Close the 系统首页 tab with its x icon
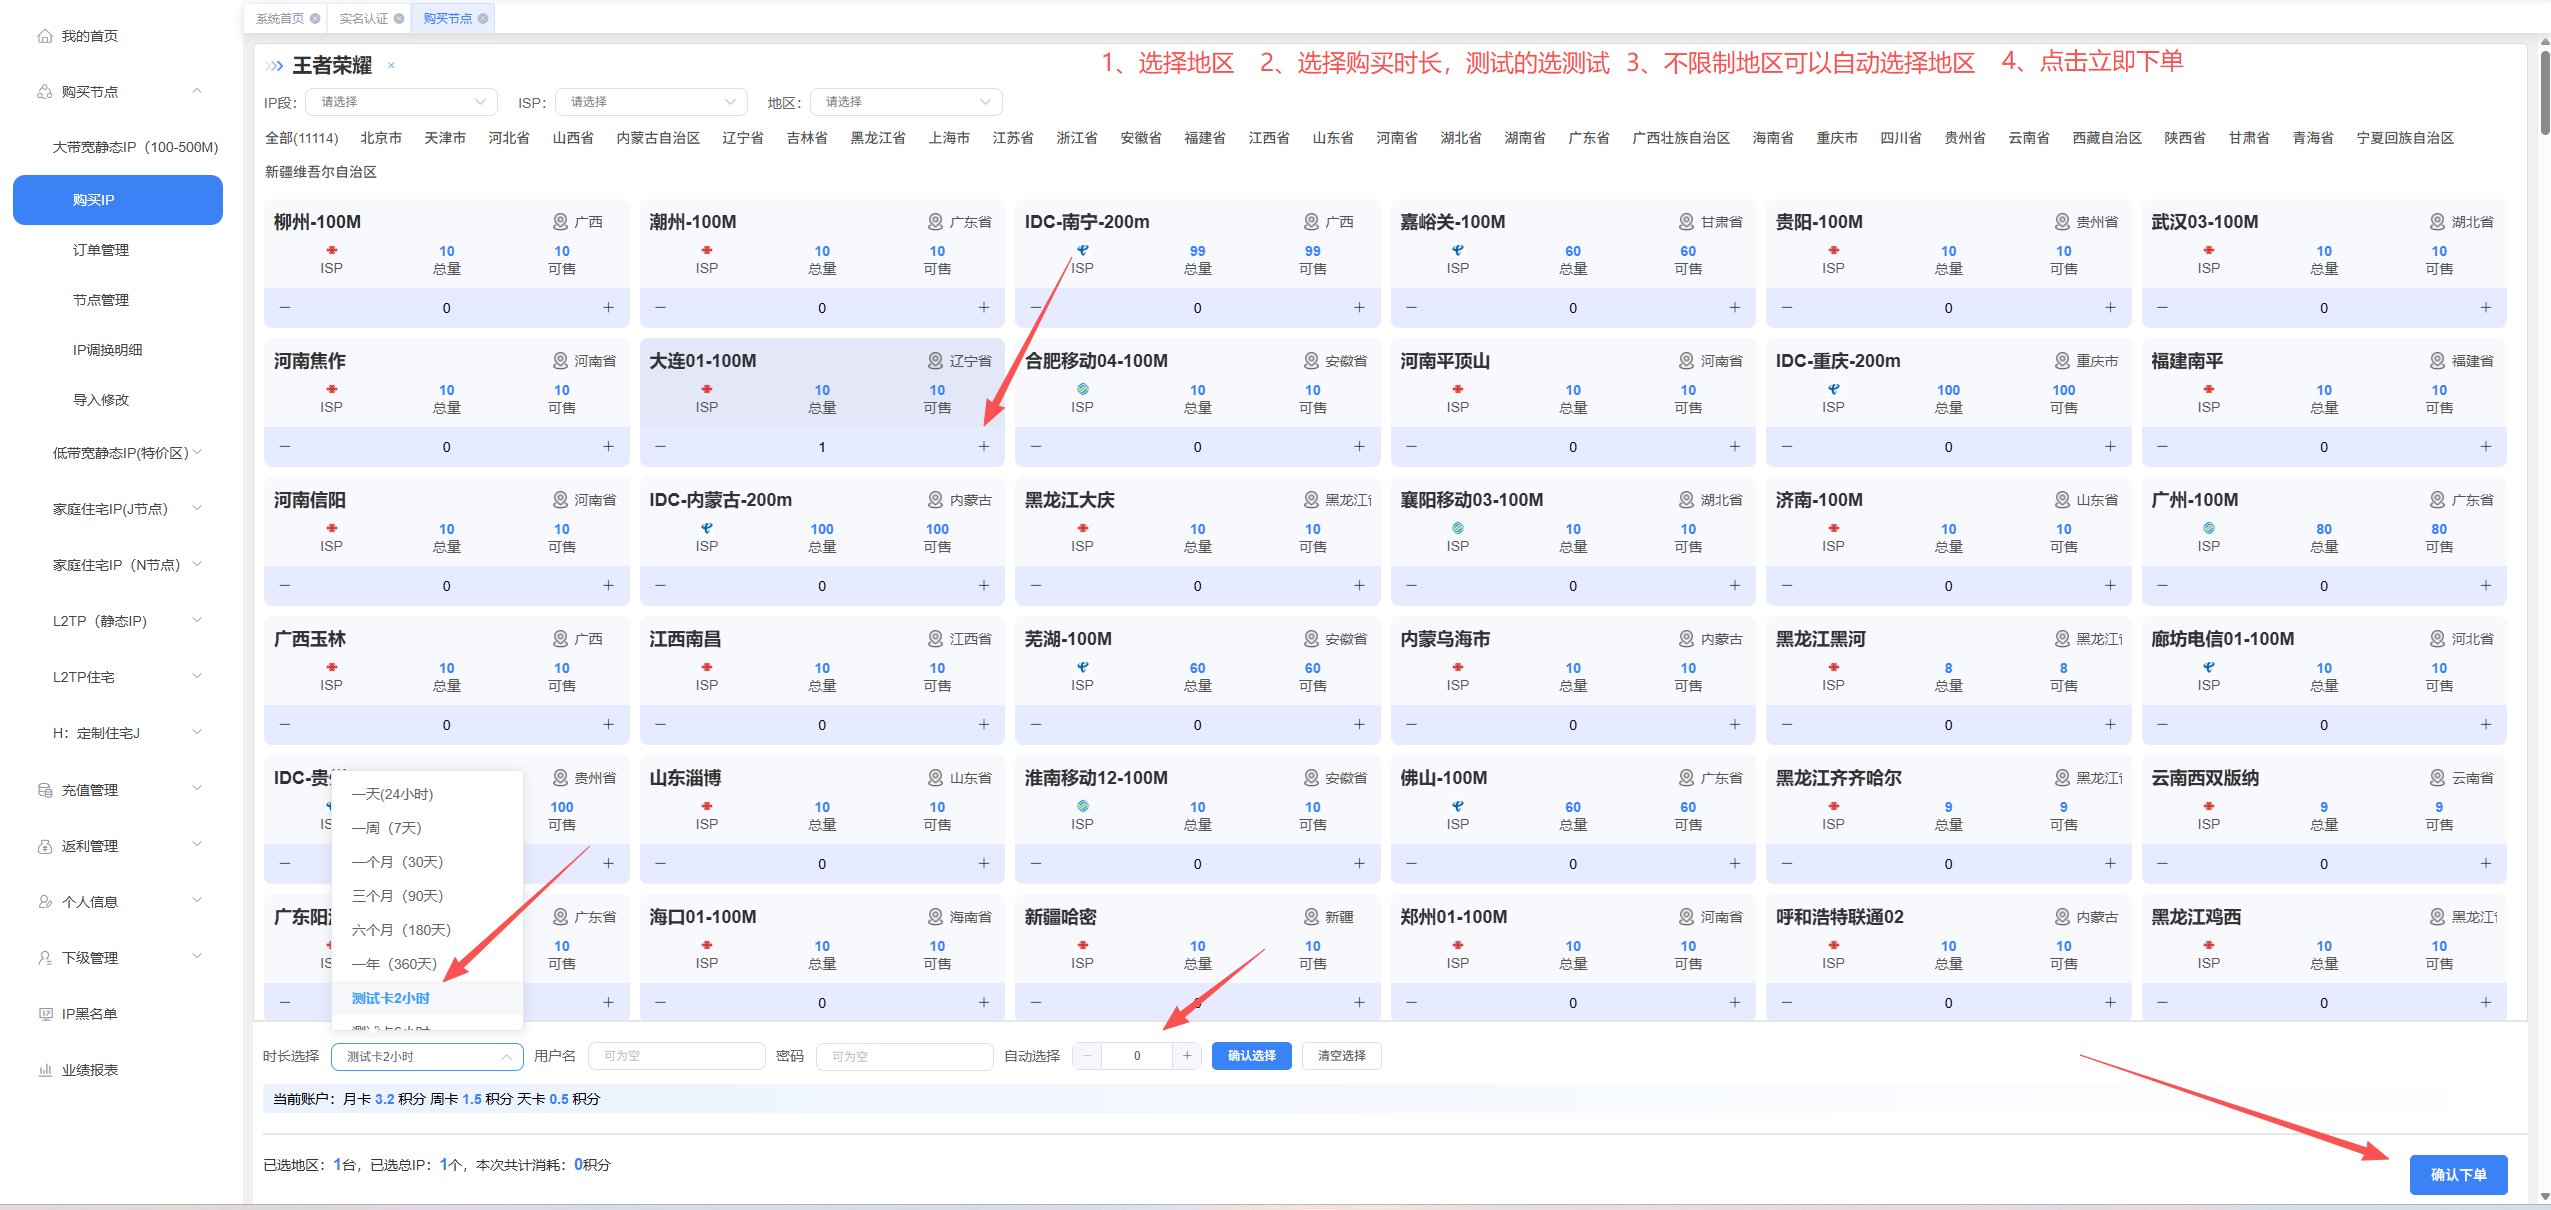This screenshot has width=2551, height=1210. (315, 18)
